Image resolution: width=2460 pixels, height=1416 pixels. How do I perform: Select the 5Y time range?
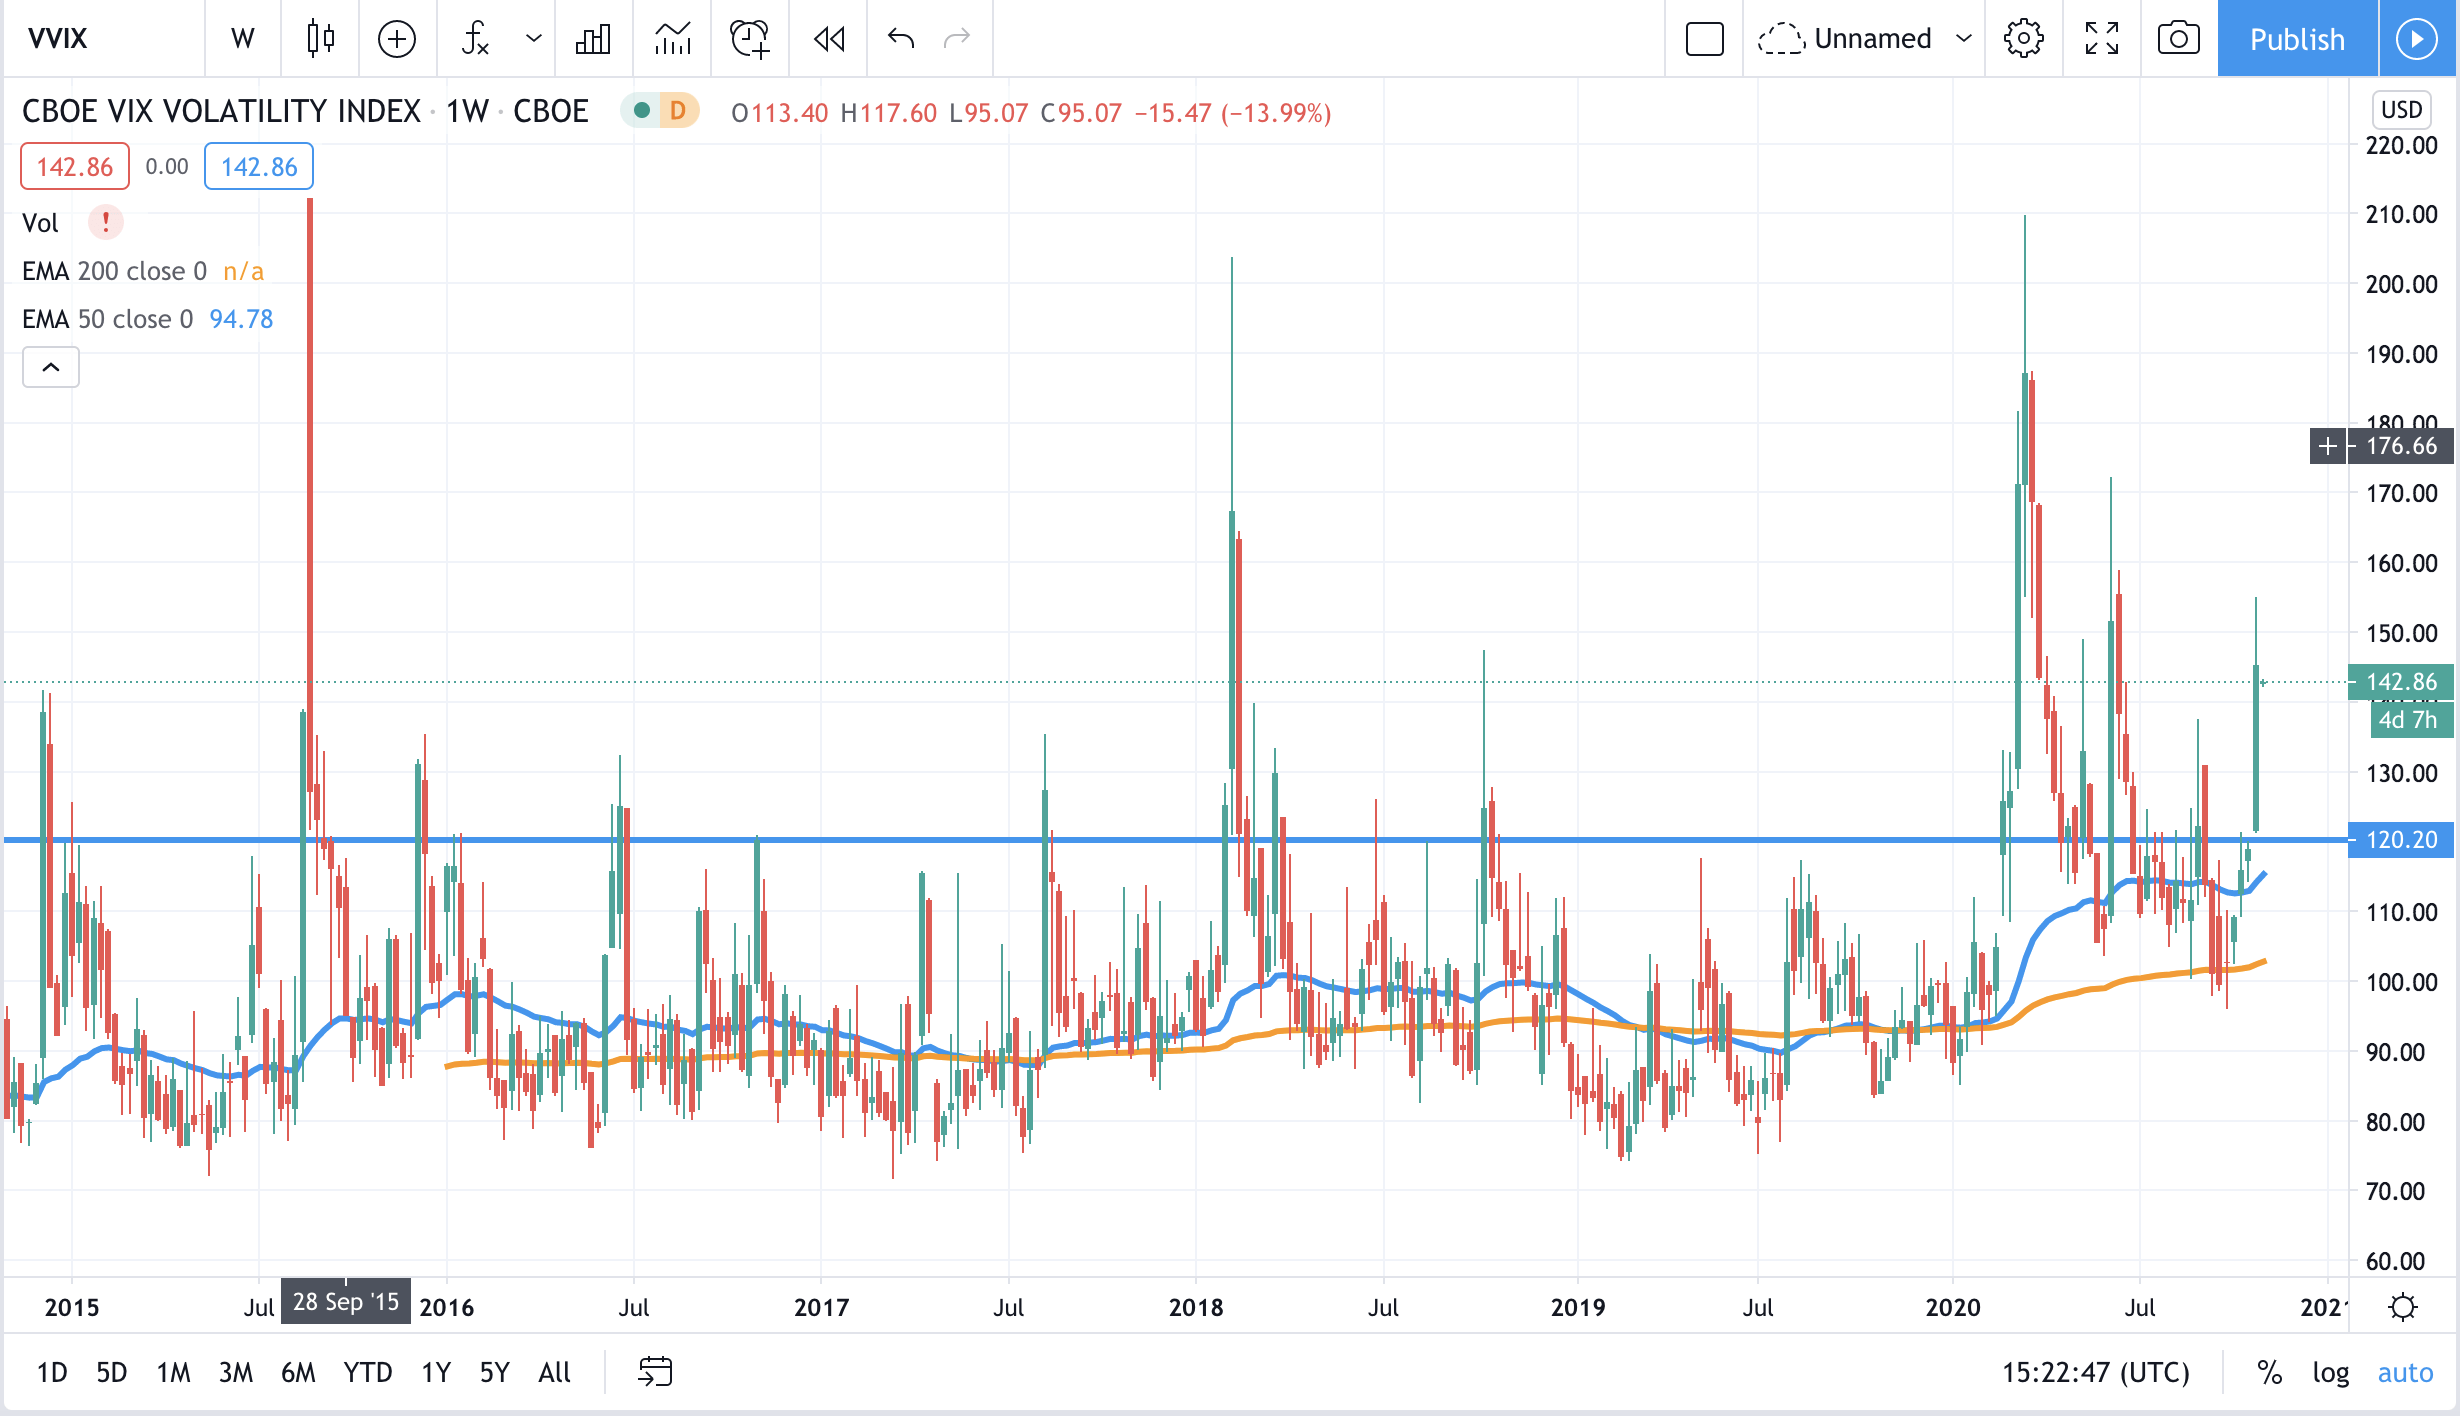tap(494, 1372)
